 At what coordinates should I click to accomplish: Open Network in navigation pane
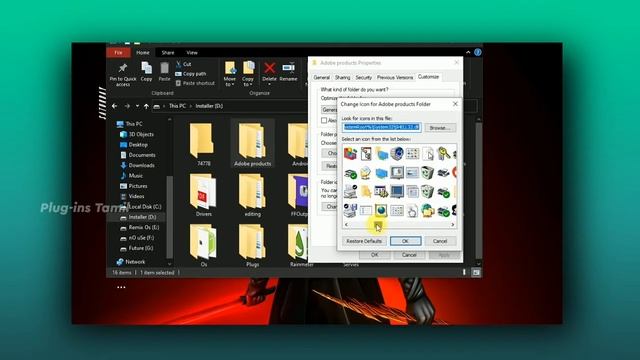tap(131, 262)
